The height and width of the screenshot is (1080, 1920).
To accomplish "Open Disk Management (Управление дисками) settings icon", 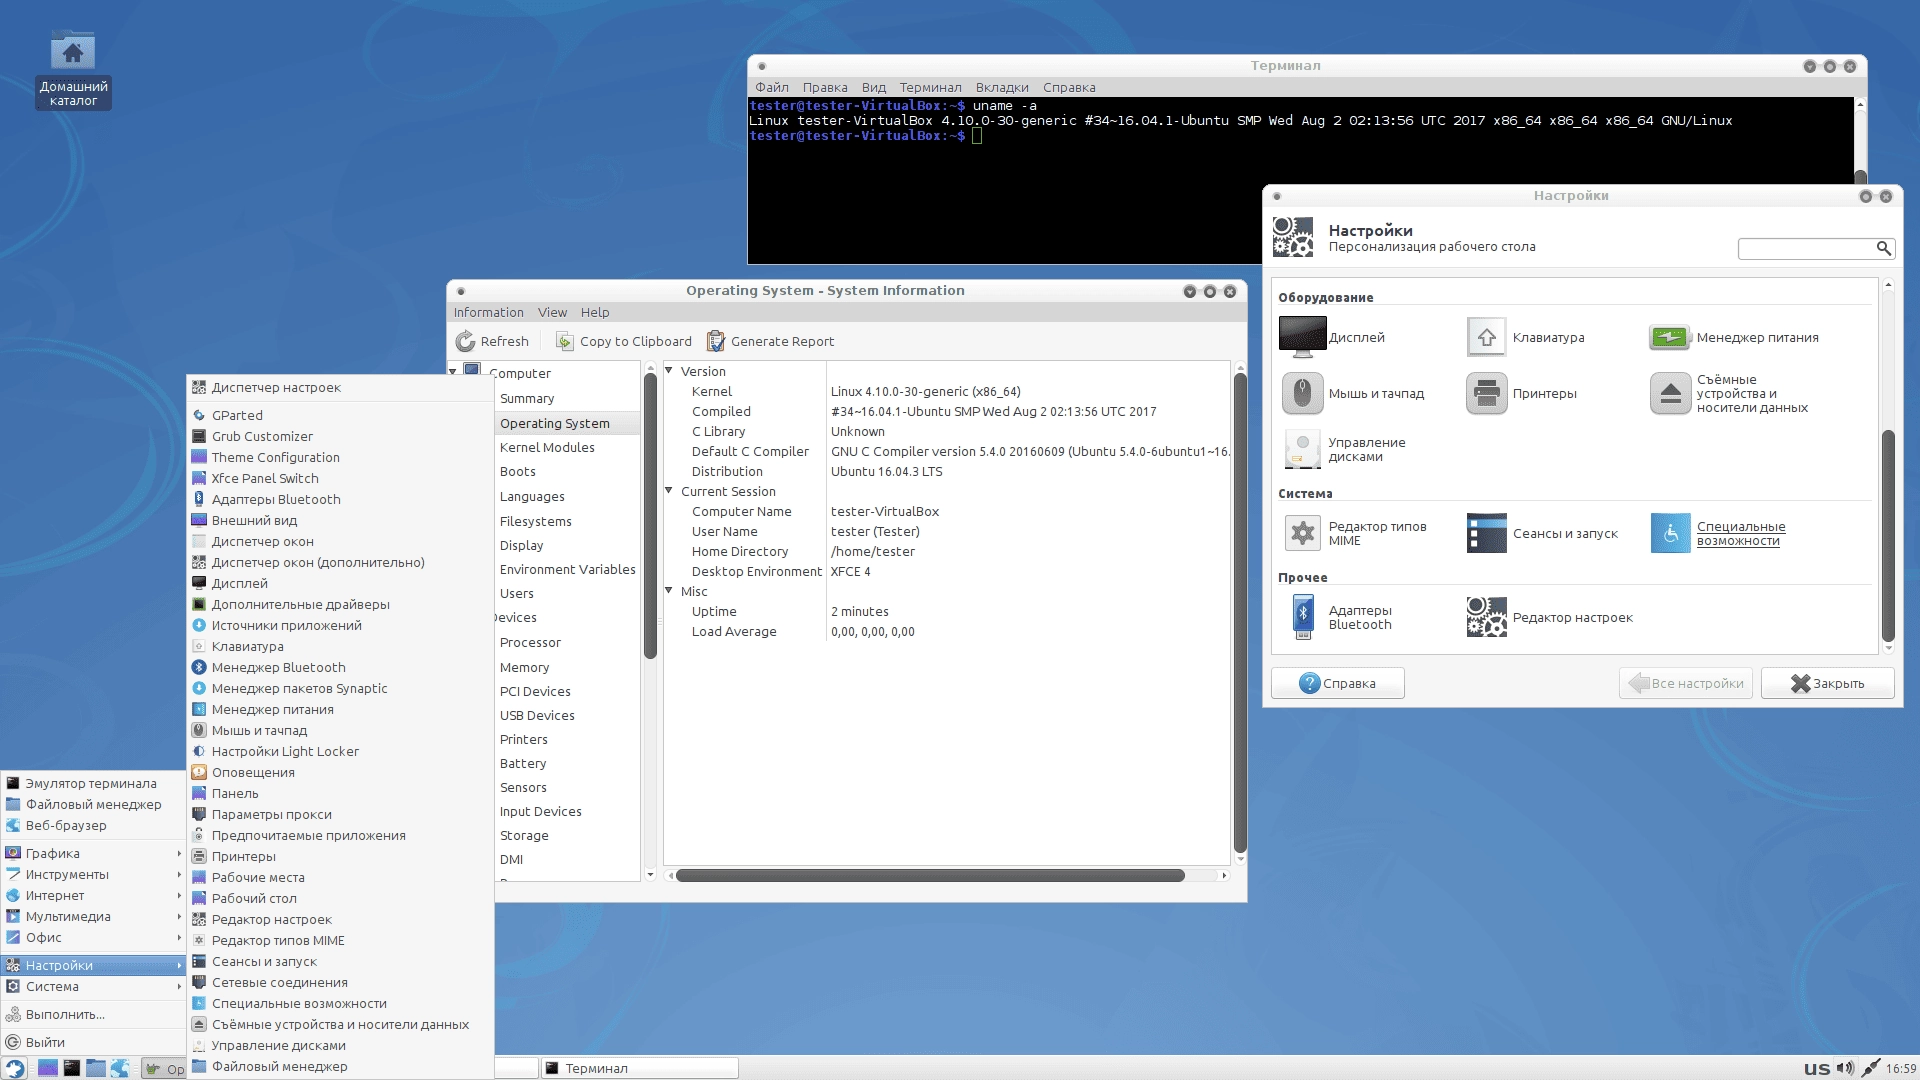I will click(x=1302, y=449).
